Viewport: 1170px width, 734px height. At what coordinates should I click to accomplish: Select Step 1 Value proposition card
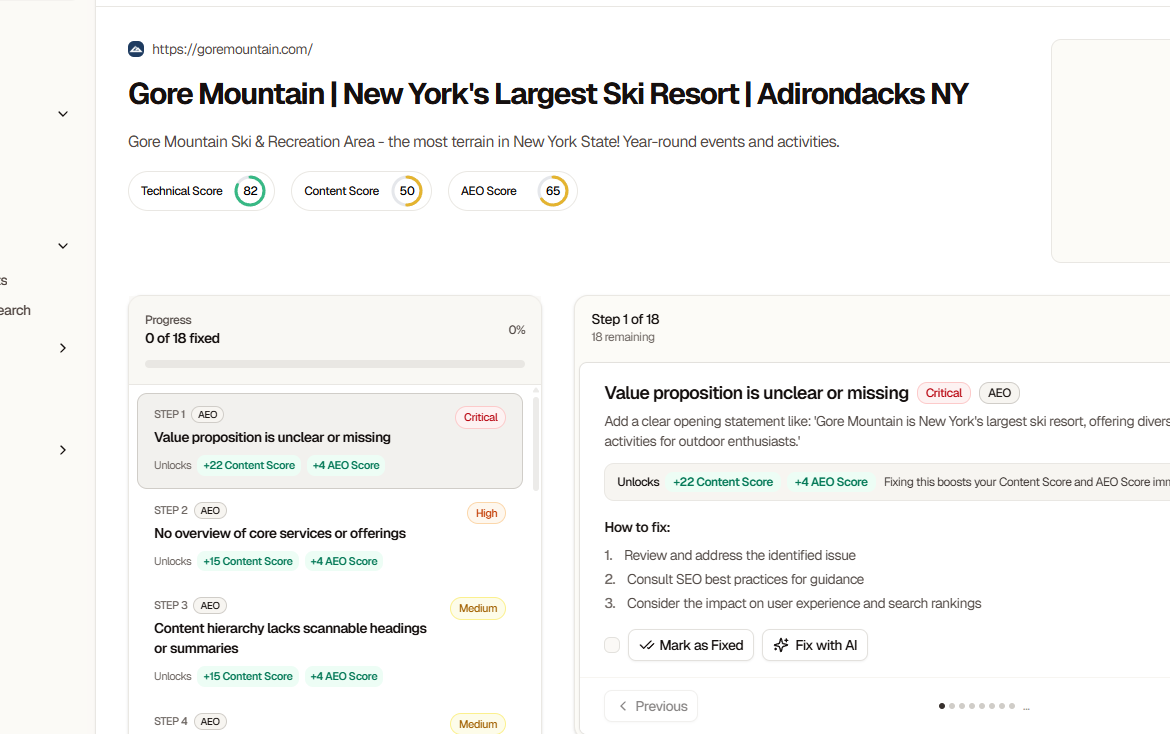coord(330,441)
